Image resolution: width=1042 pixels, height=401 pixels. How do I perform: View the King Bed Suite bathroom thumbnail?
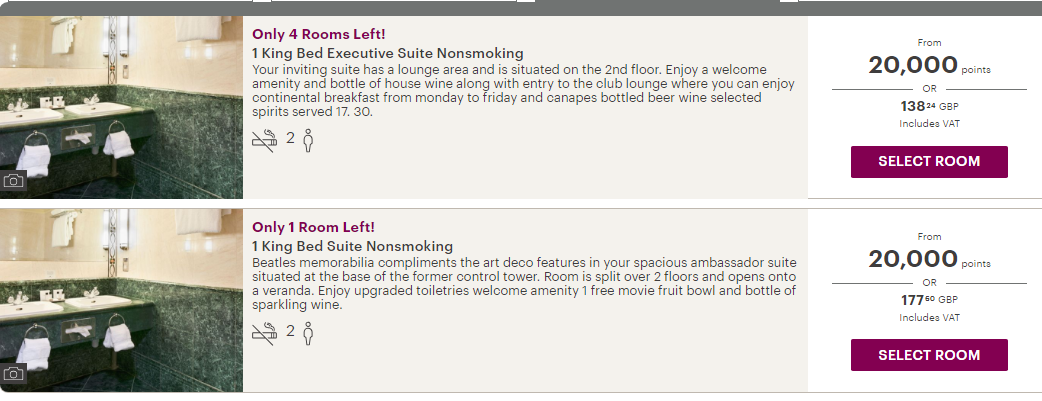[x=121, y=300]
